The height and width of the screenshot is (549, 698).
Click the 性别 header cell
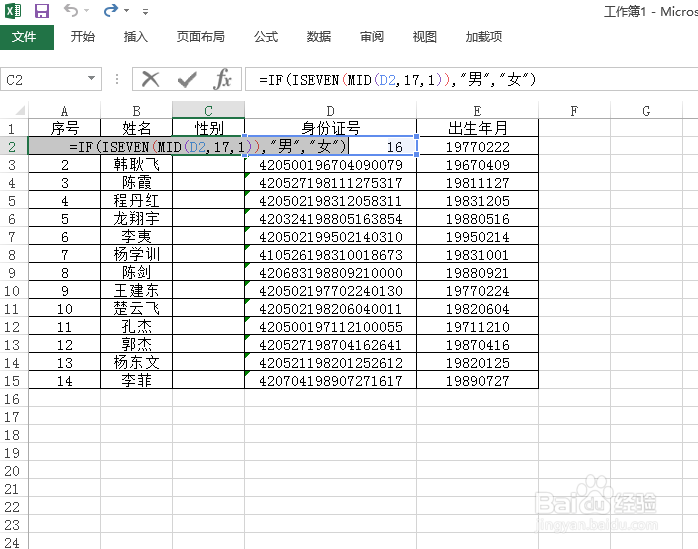tap(208, 128)
